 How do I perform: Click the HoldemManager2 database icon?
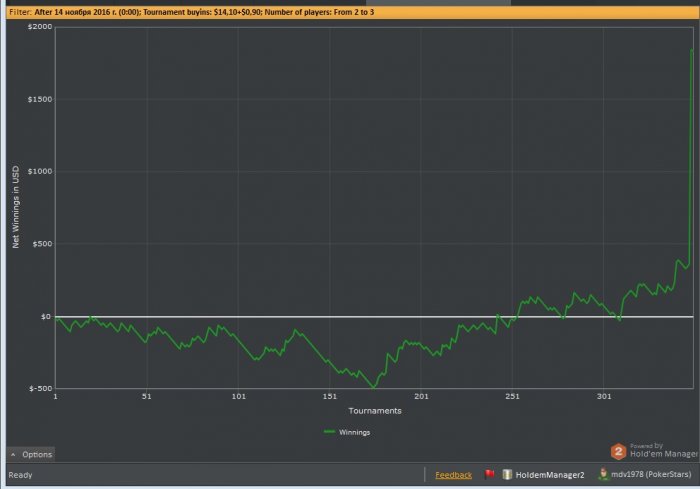507,474
